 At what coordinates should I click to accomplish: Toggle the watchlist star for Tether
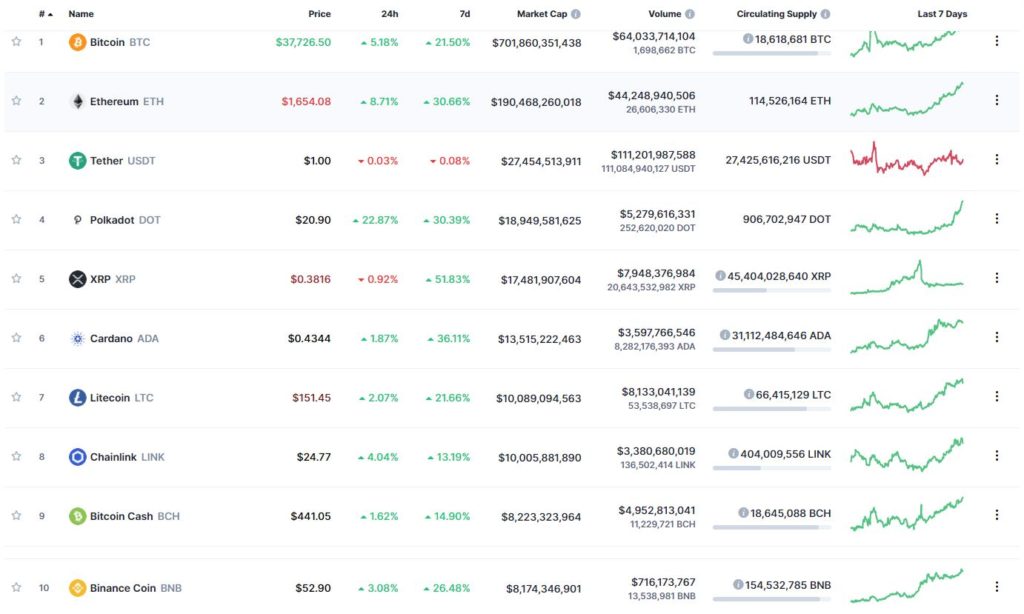pyautogui.click(x=16, y=160)
